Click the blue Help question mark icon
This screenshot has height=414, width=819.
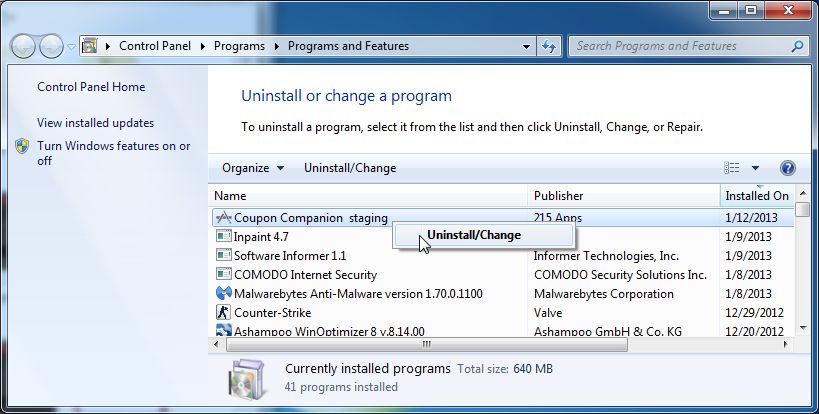tap(788, 168)
